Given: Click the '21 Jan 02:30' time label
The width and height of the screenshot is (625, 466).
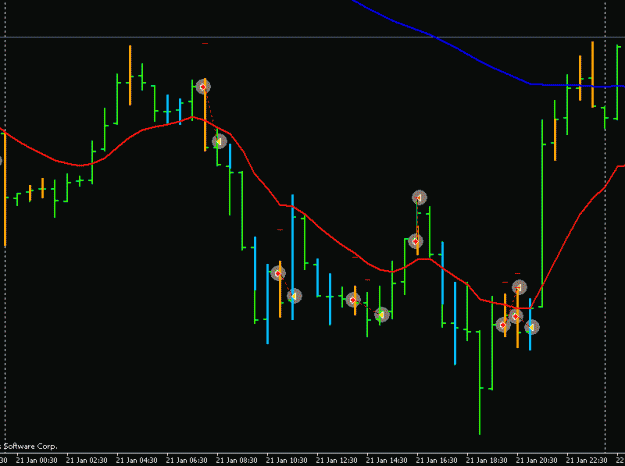Looking at the screenshot, I should tap(86, 460).
